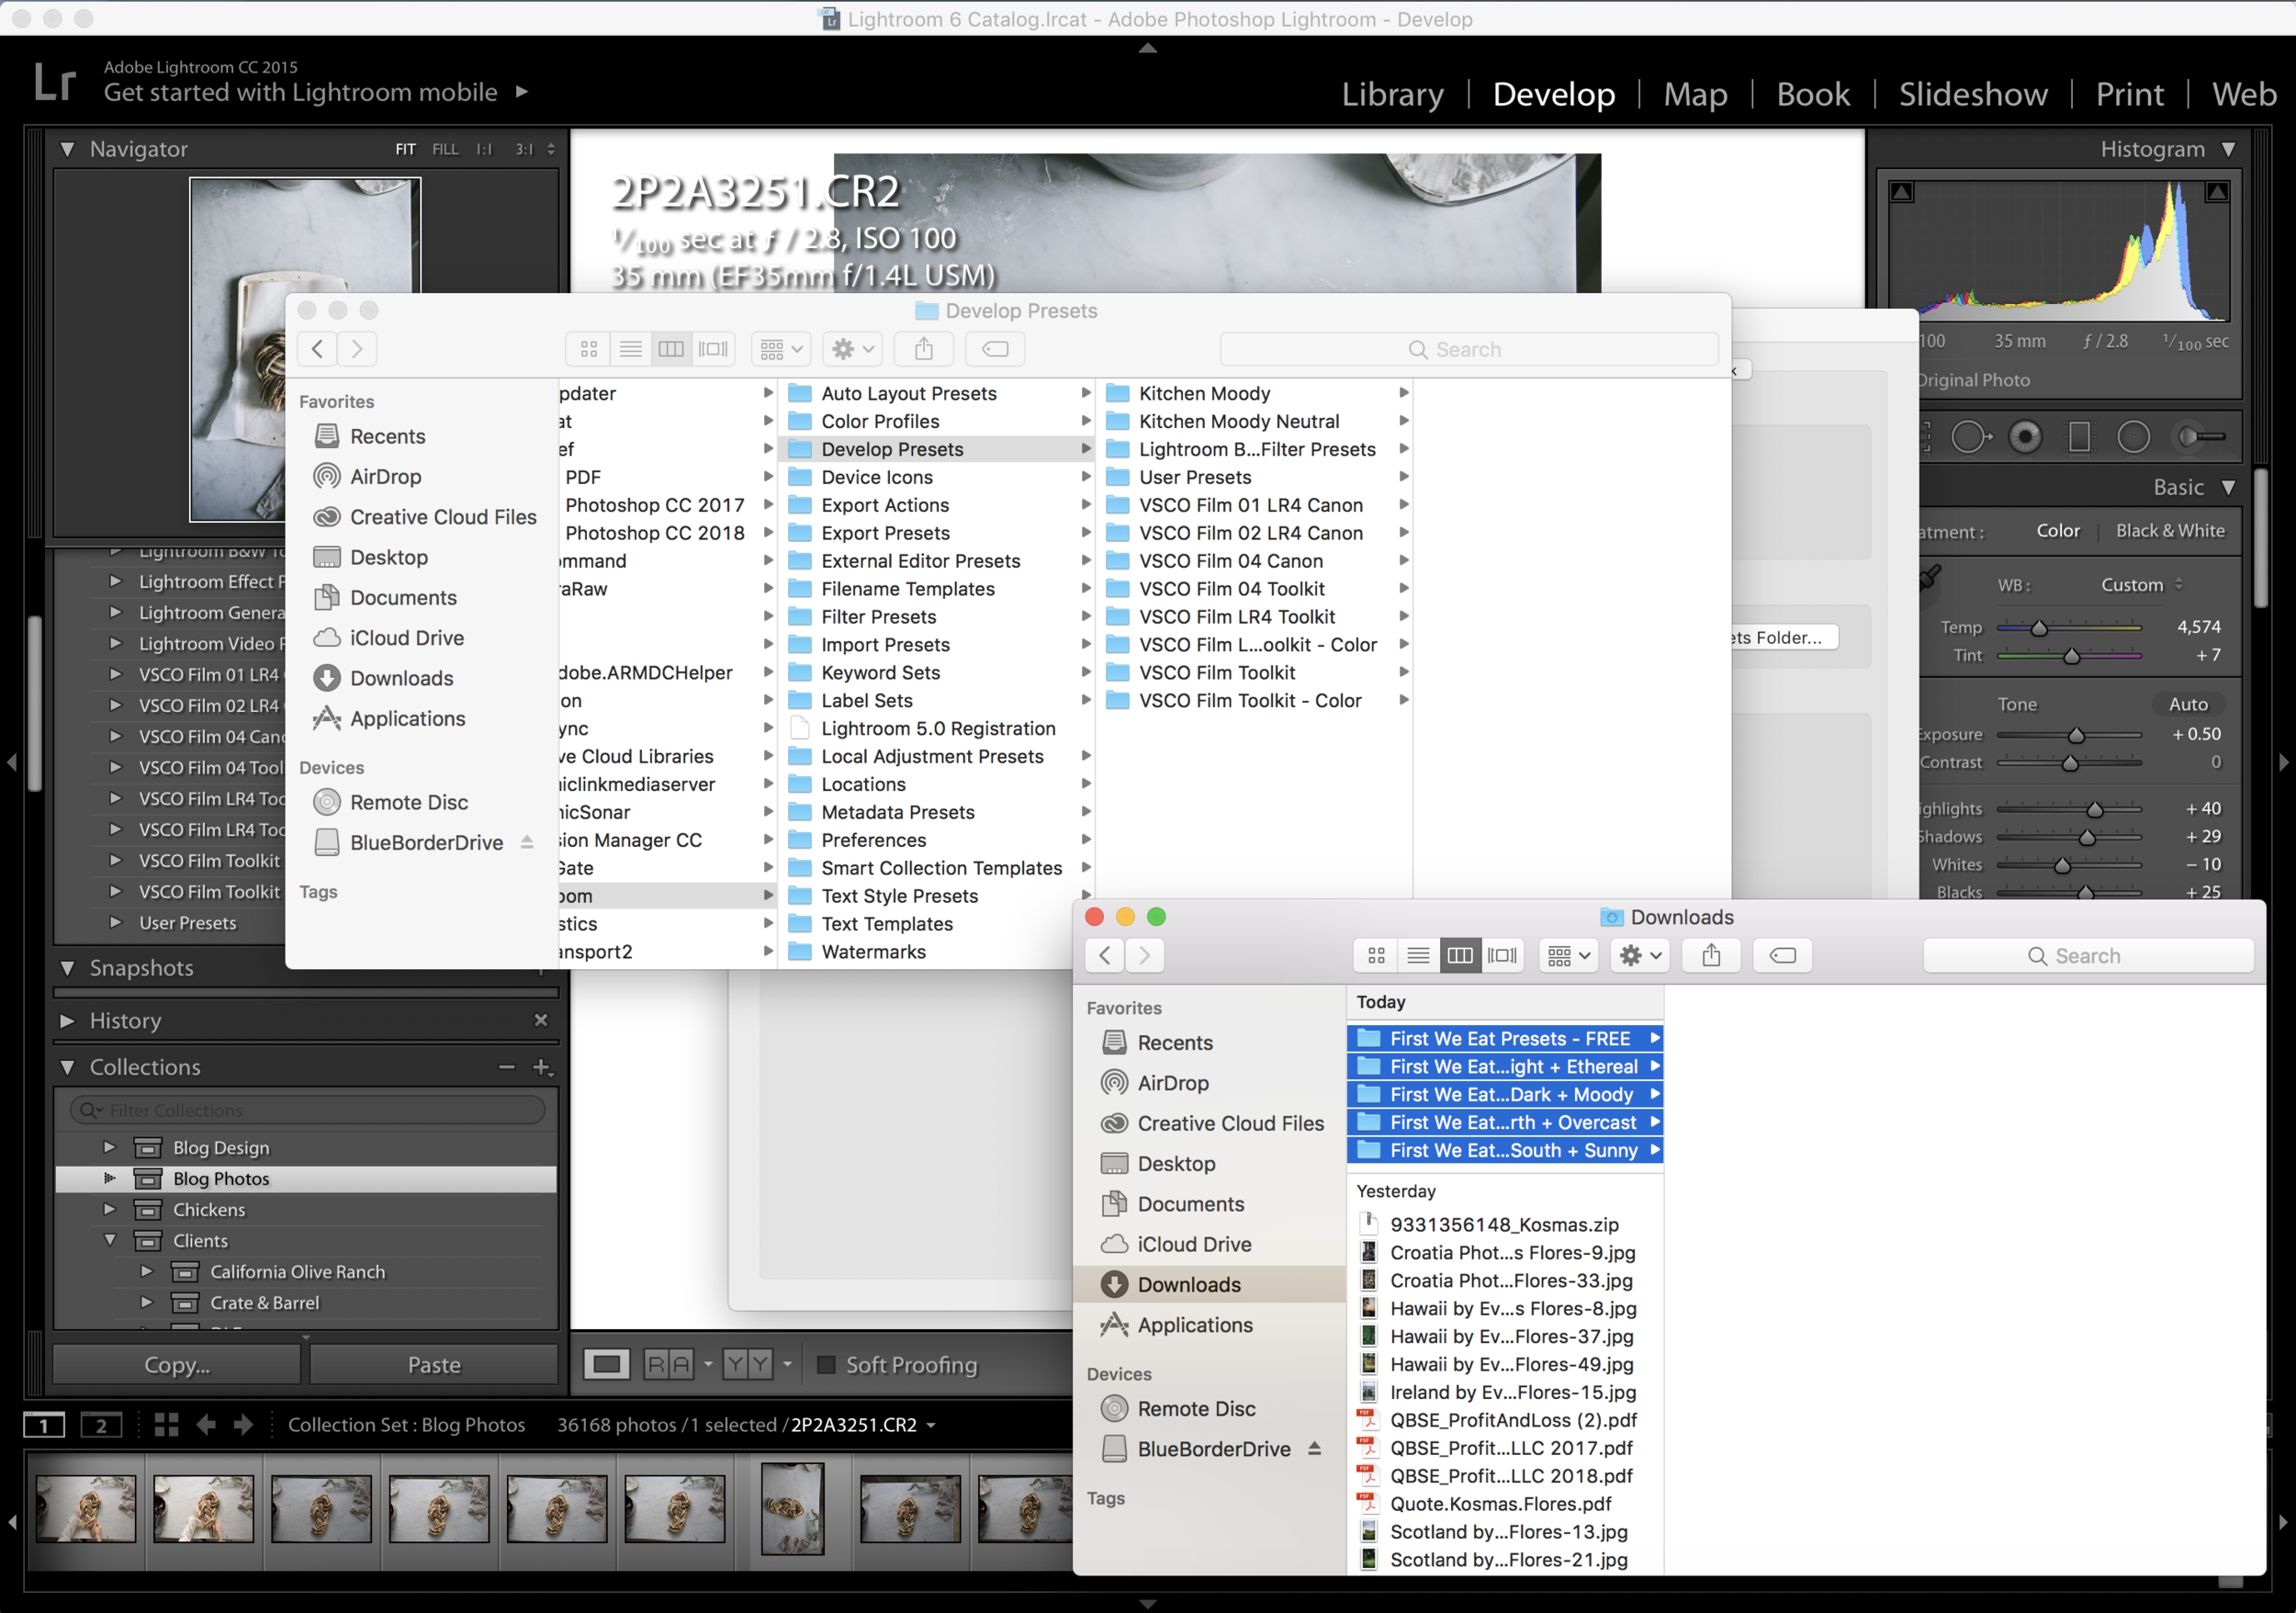The width and height of the screenshot is (2296, 1613).
Task: Click the Before/After view RA icon
Action: 668,1364
